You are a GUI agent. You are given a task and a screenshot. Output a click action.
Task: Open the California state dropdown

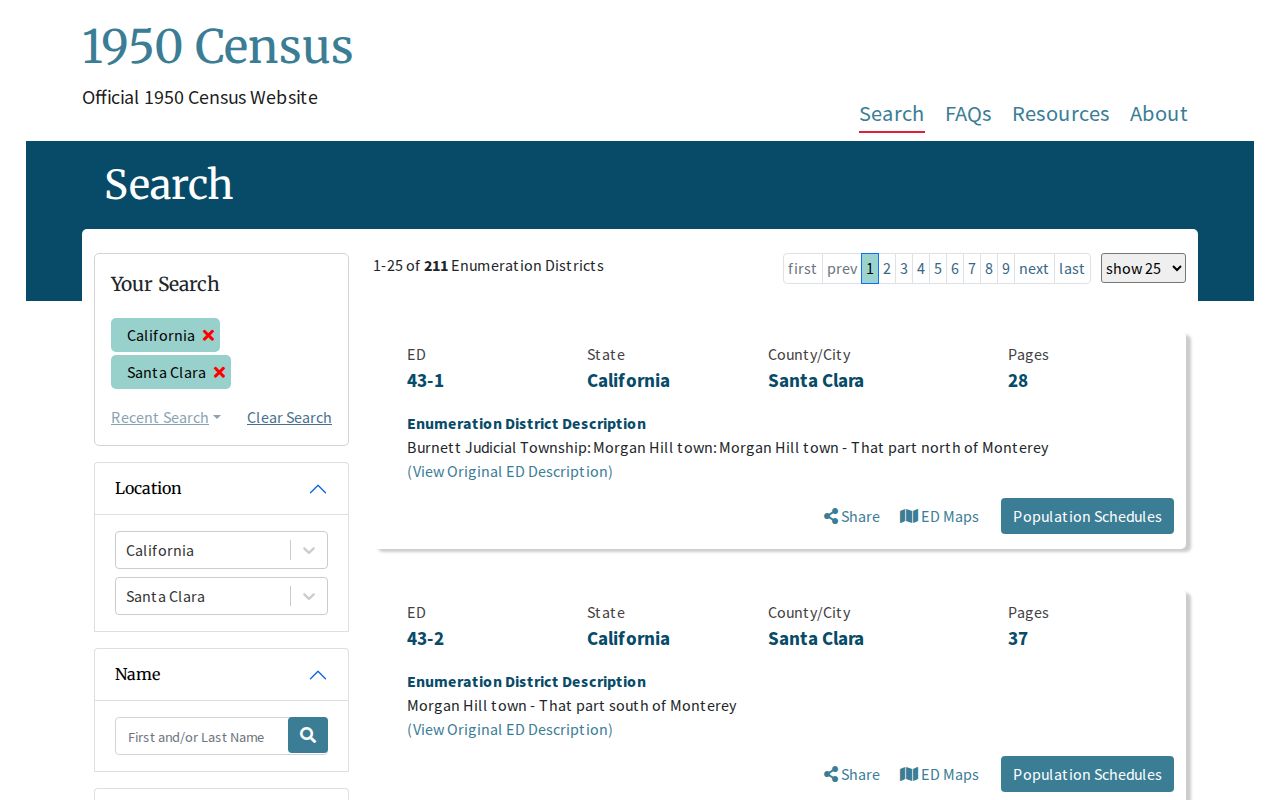(x=221, y=550)
